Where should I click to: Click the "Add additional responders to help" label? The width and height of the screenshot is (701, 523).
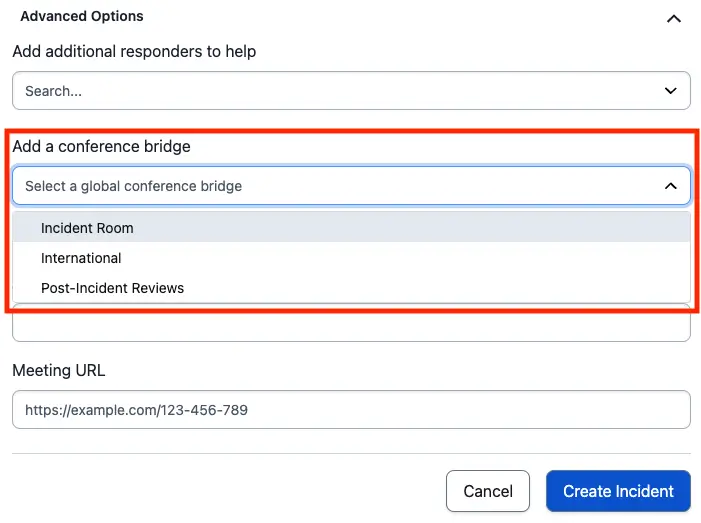click(134, 51)
